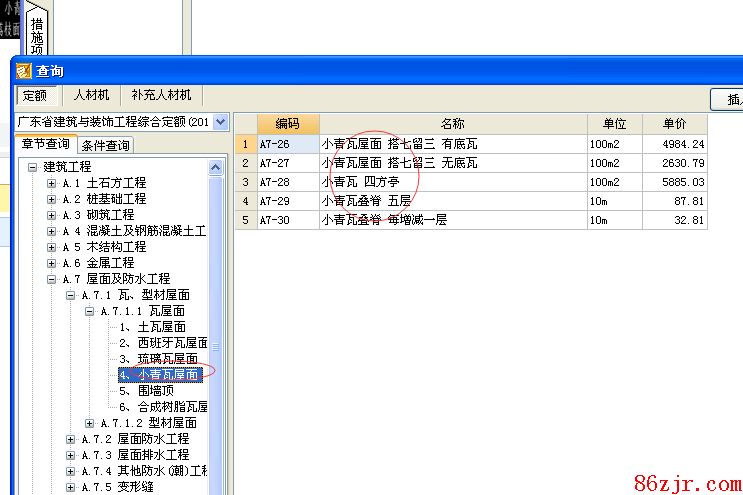Select the 条件查询 tab

click(105, 145)
